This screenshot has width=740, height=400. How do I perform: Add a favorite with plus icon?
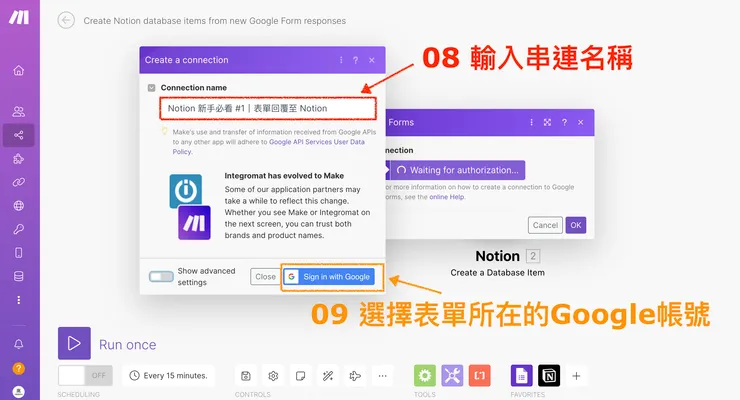pyautogui.click(x=576, y=376)
